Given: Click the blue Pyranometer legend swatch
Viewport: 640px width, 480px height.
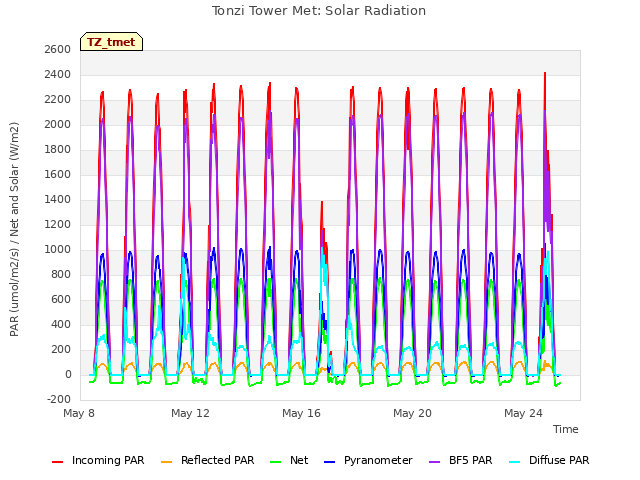Looking at the screenshot, I should pyautogui.click(x=329, y=462).
